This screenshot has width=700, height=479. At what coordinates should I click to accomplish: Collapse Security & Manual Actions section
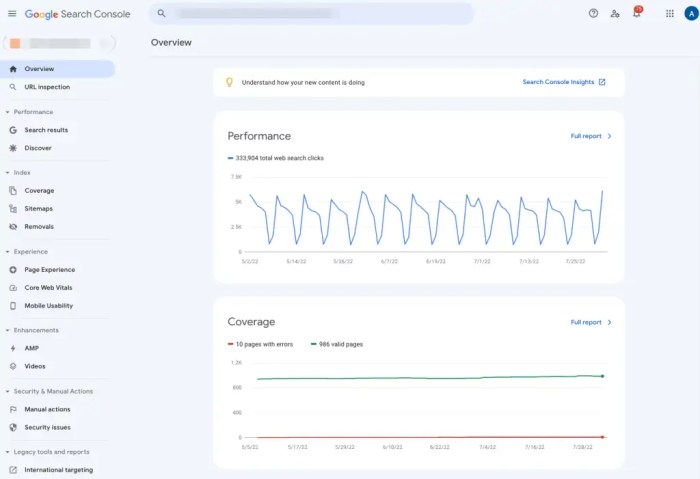click(x=7, y=392)
